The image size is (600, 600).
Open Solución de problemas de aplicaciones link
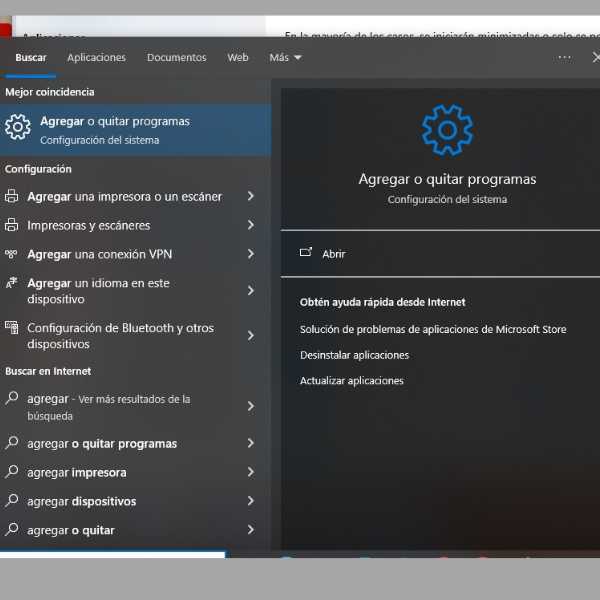coord(432,329)
